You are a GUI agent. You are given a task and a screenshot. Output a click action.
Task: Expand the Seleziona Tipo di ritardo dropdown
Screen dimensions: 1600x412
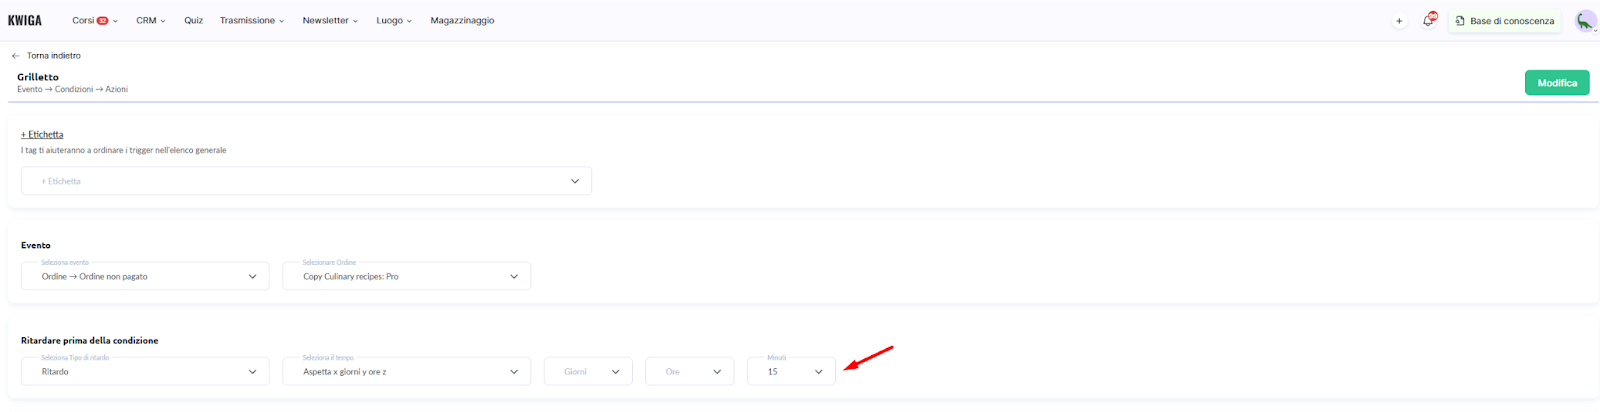click(x=145, y=371)
